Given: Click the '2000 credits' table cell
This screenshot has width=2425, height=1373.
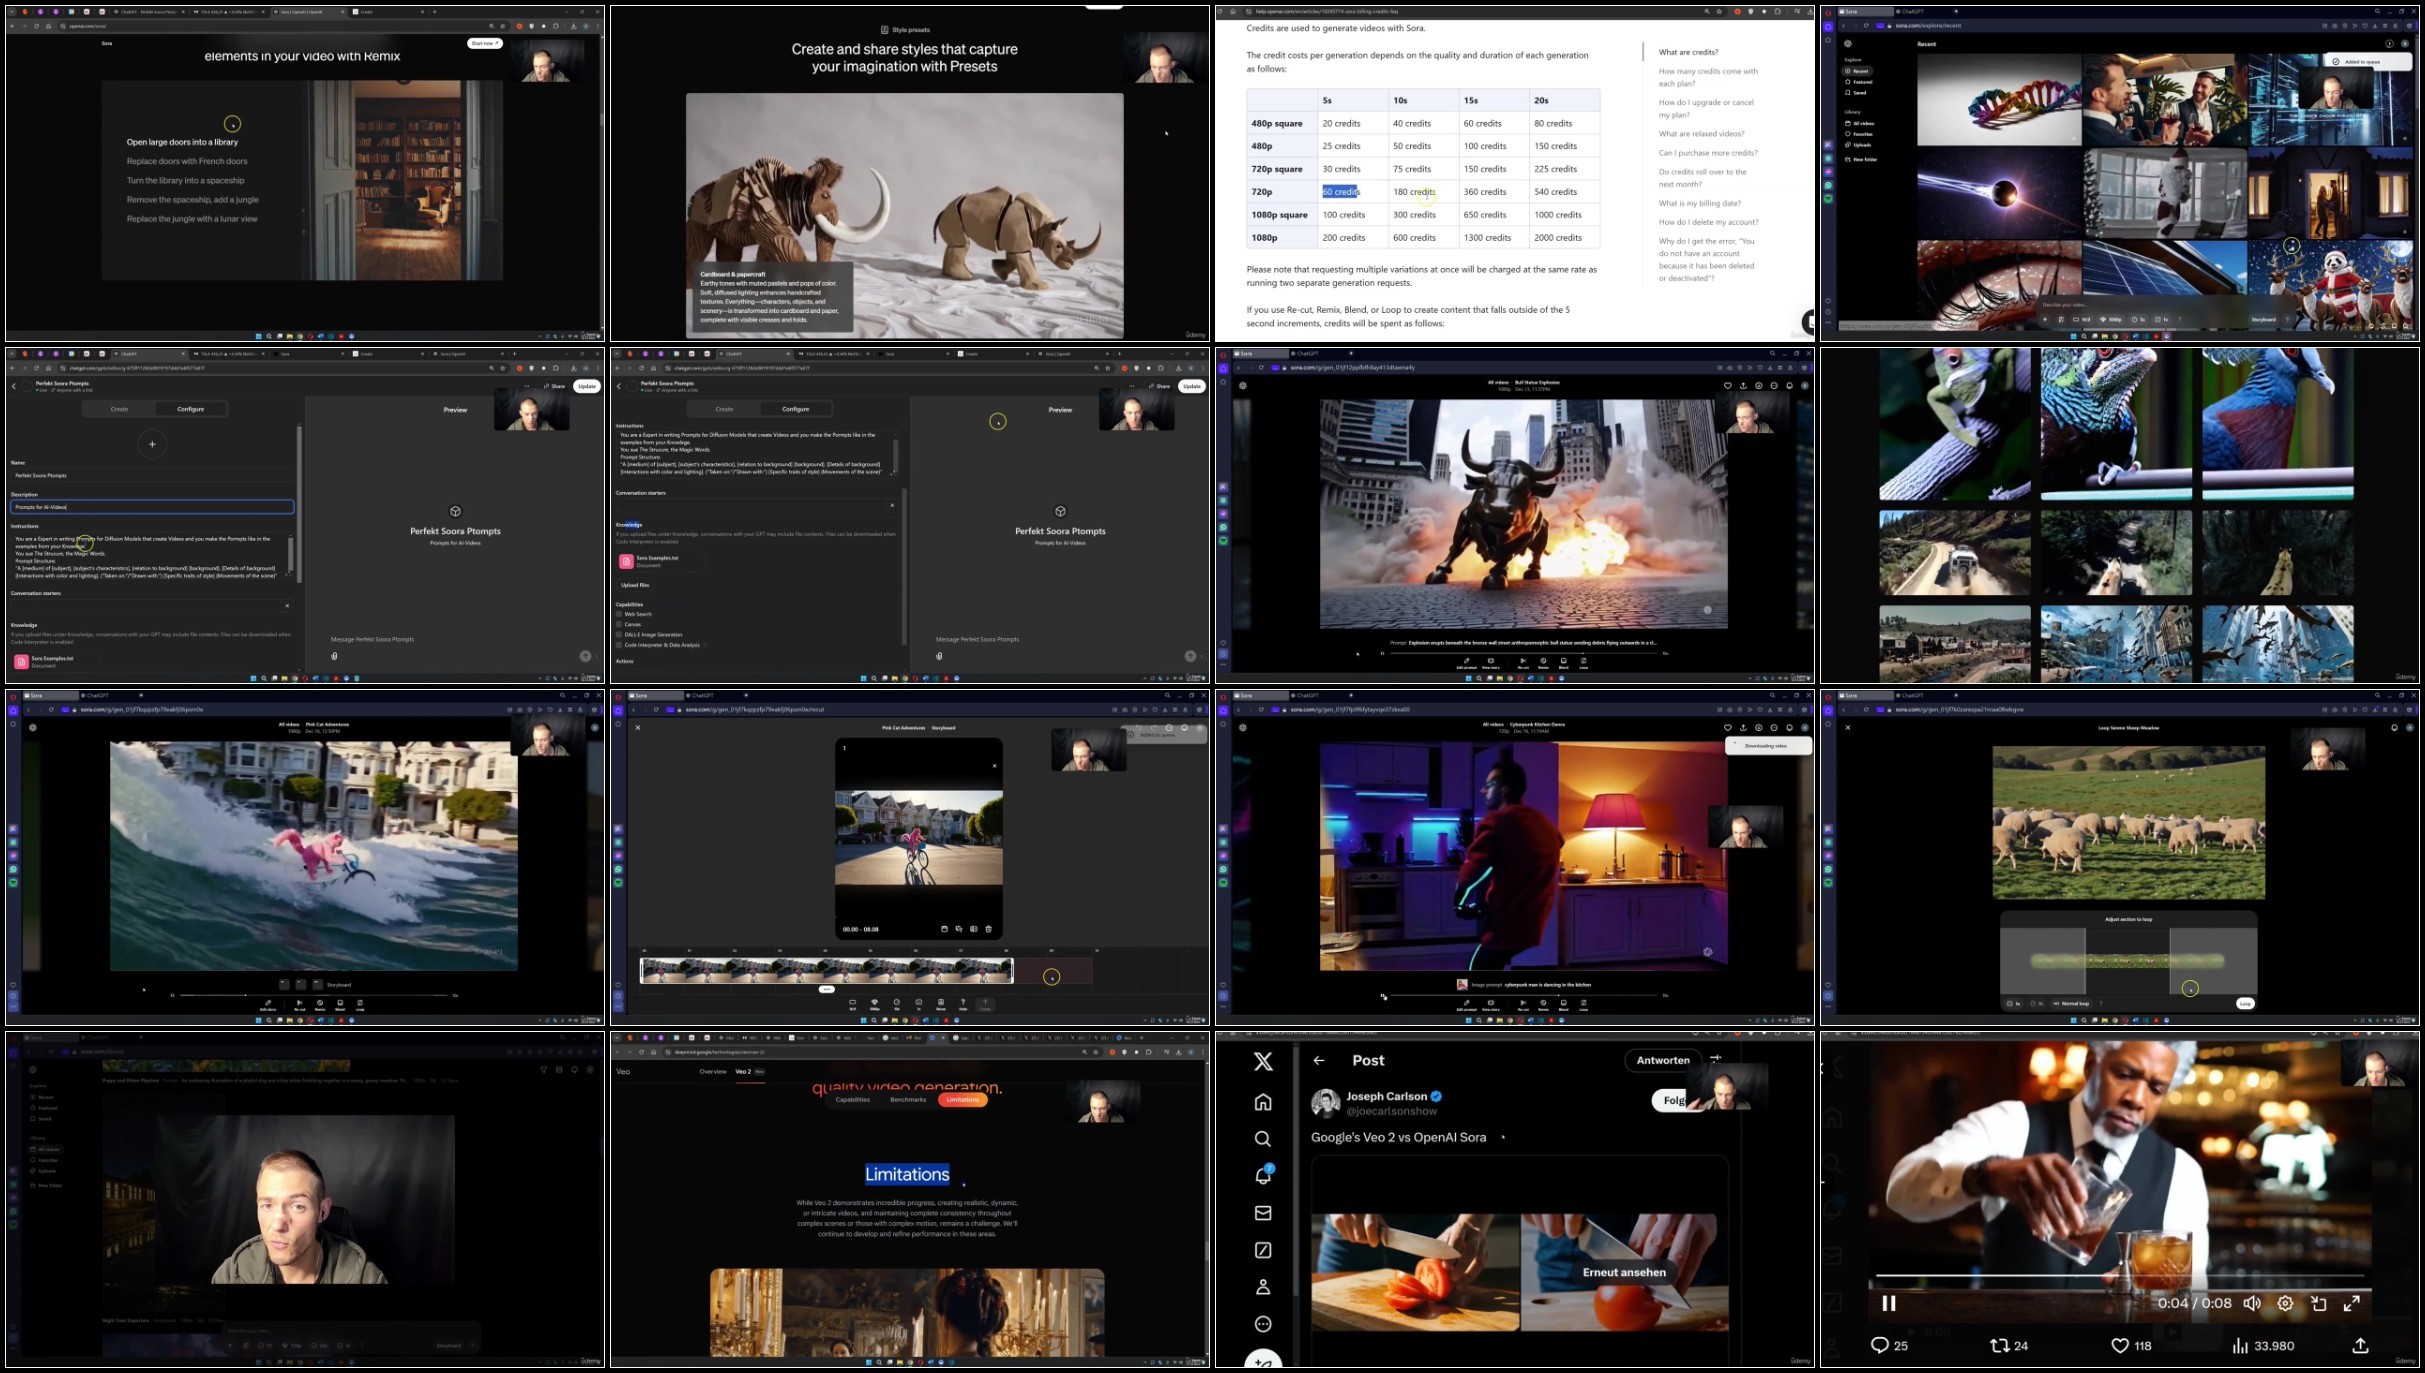Looking at the screenshot, I should [x=1564, y=237].
